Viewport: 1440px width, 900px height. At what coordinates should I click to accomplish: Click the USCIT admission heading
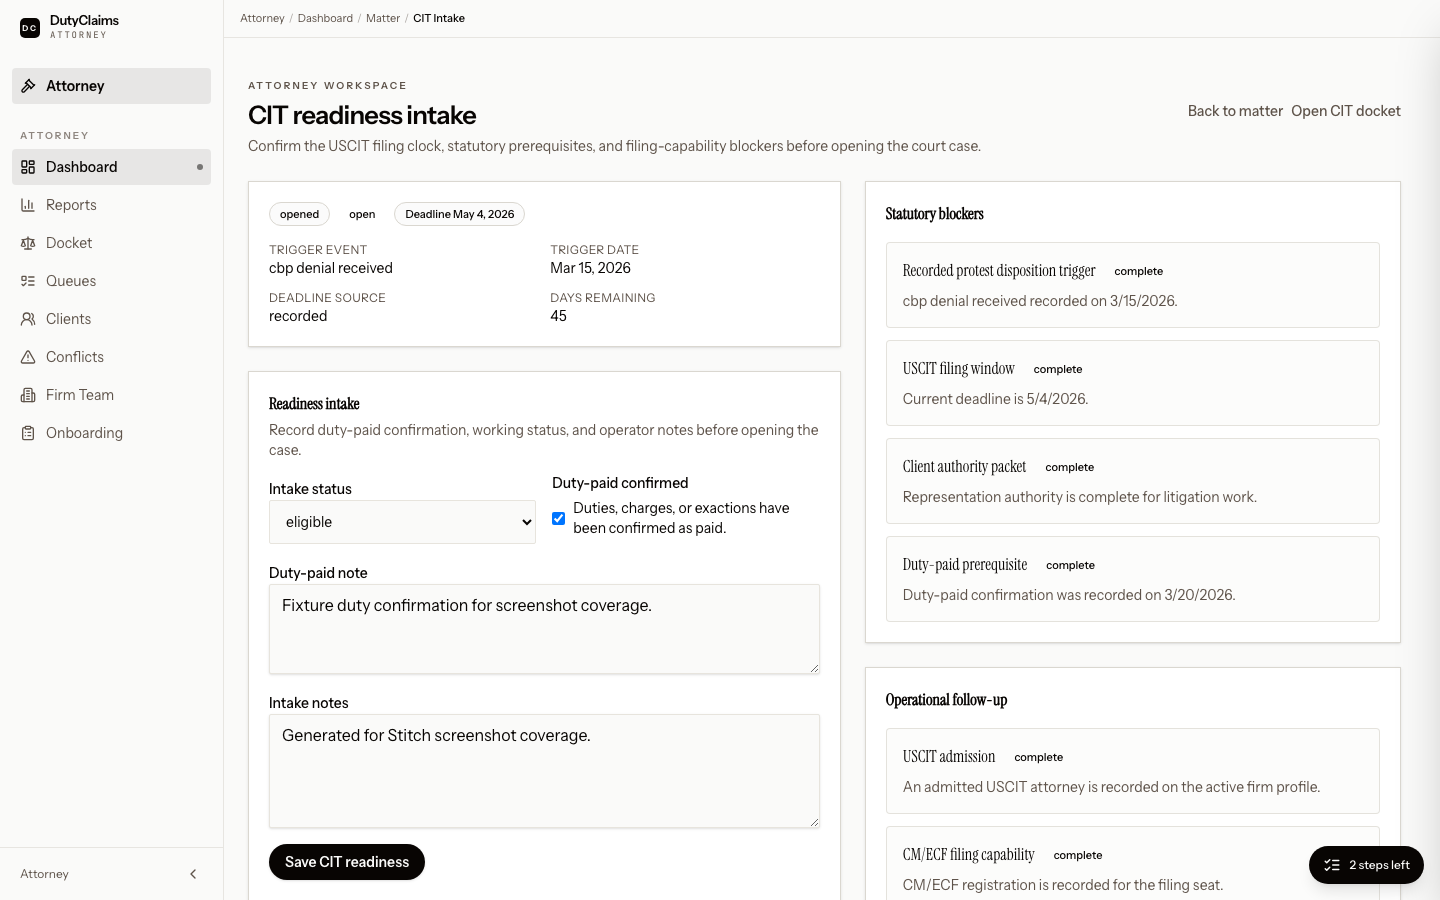[949, 757]
